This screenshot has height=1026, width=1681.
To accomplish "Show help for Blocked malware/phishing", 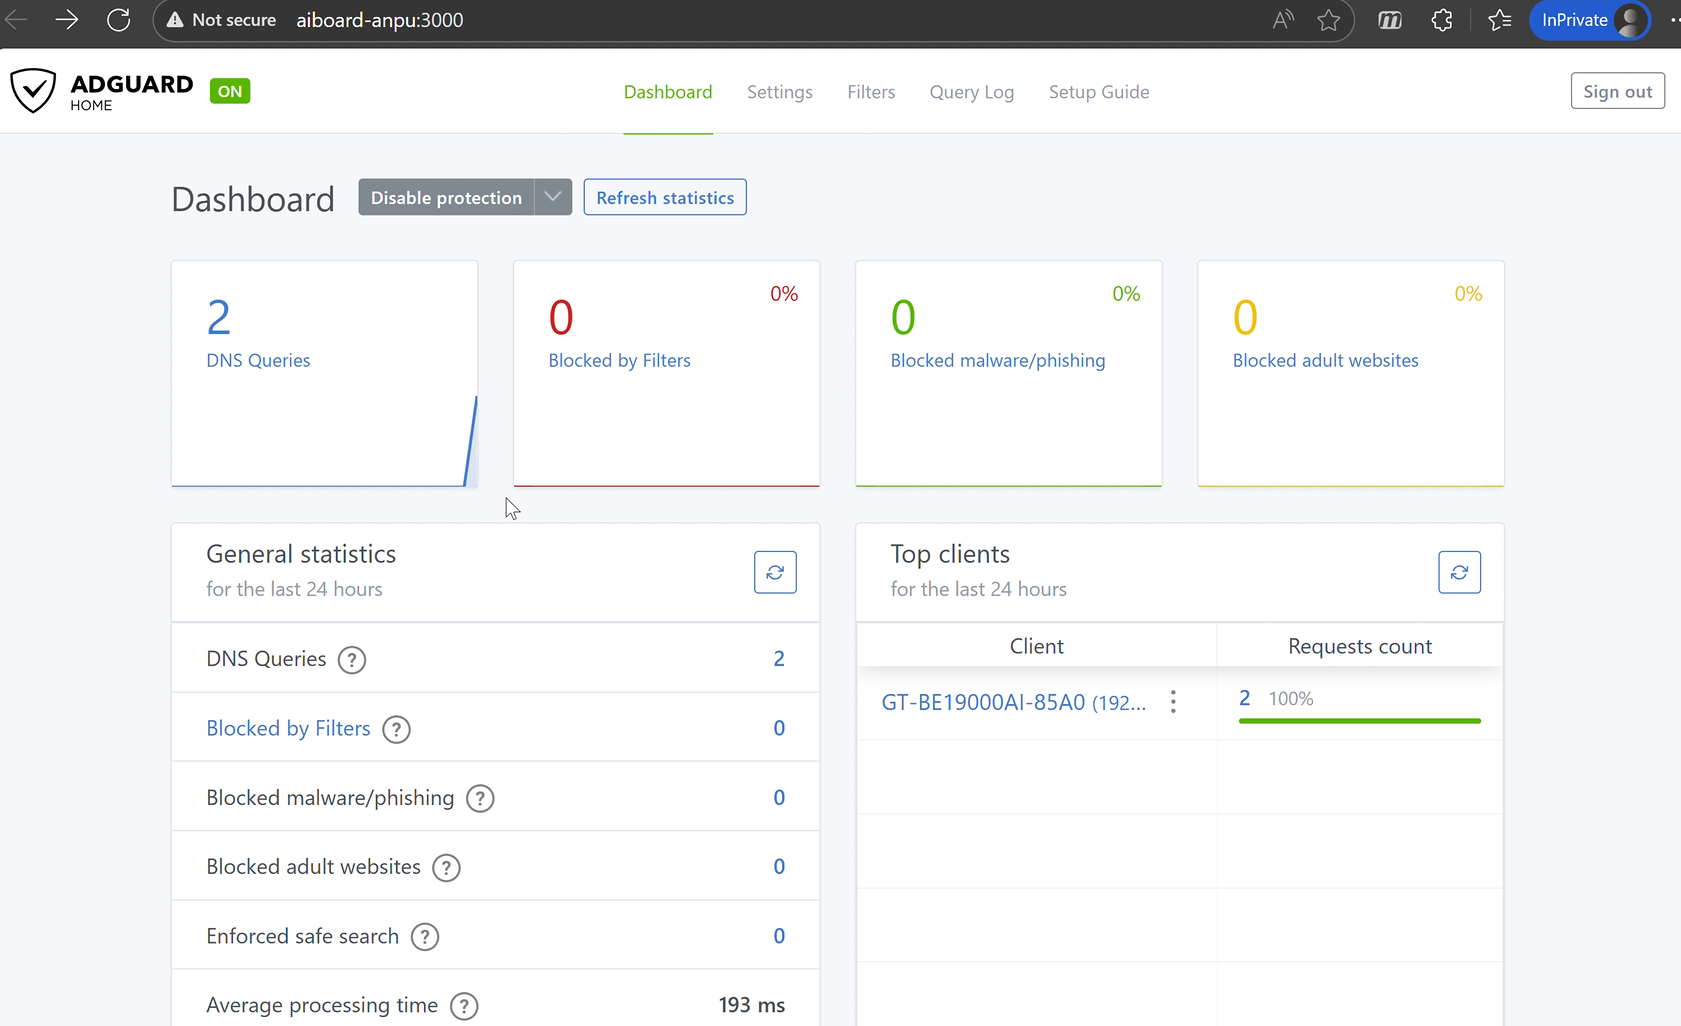I will (480, 799).
